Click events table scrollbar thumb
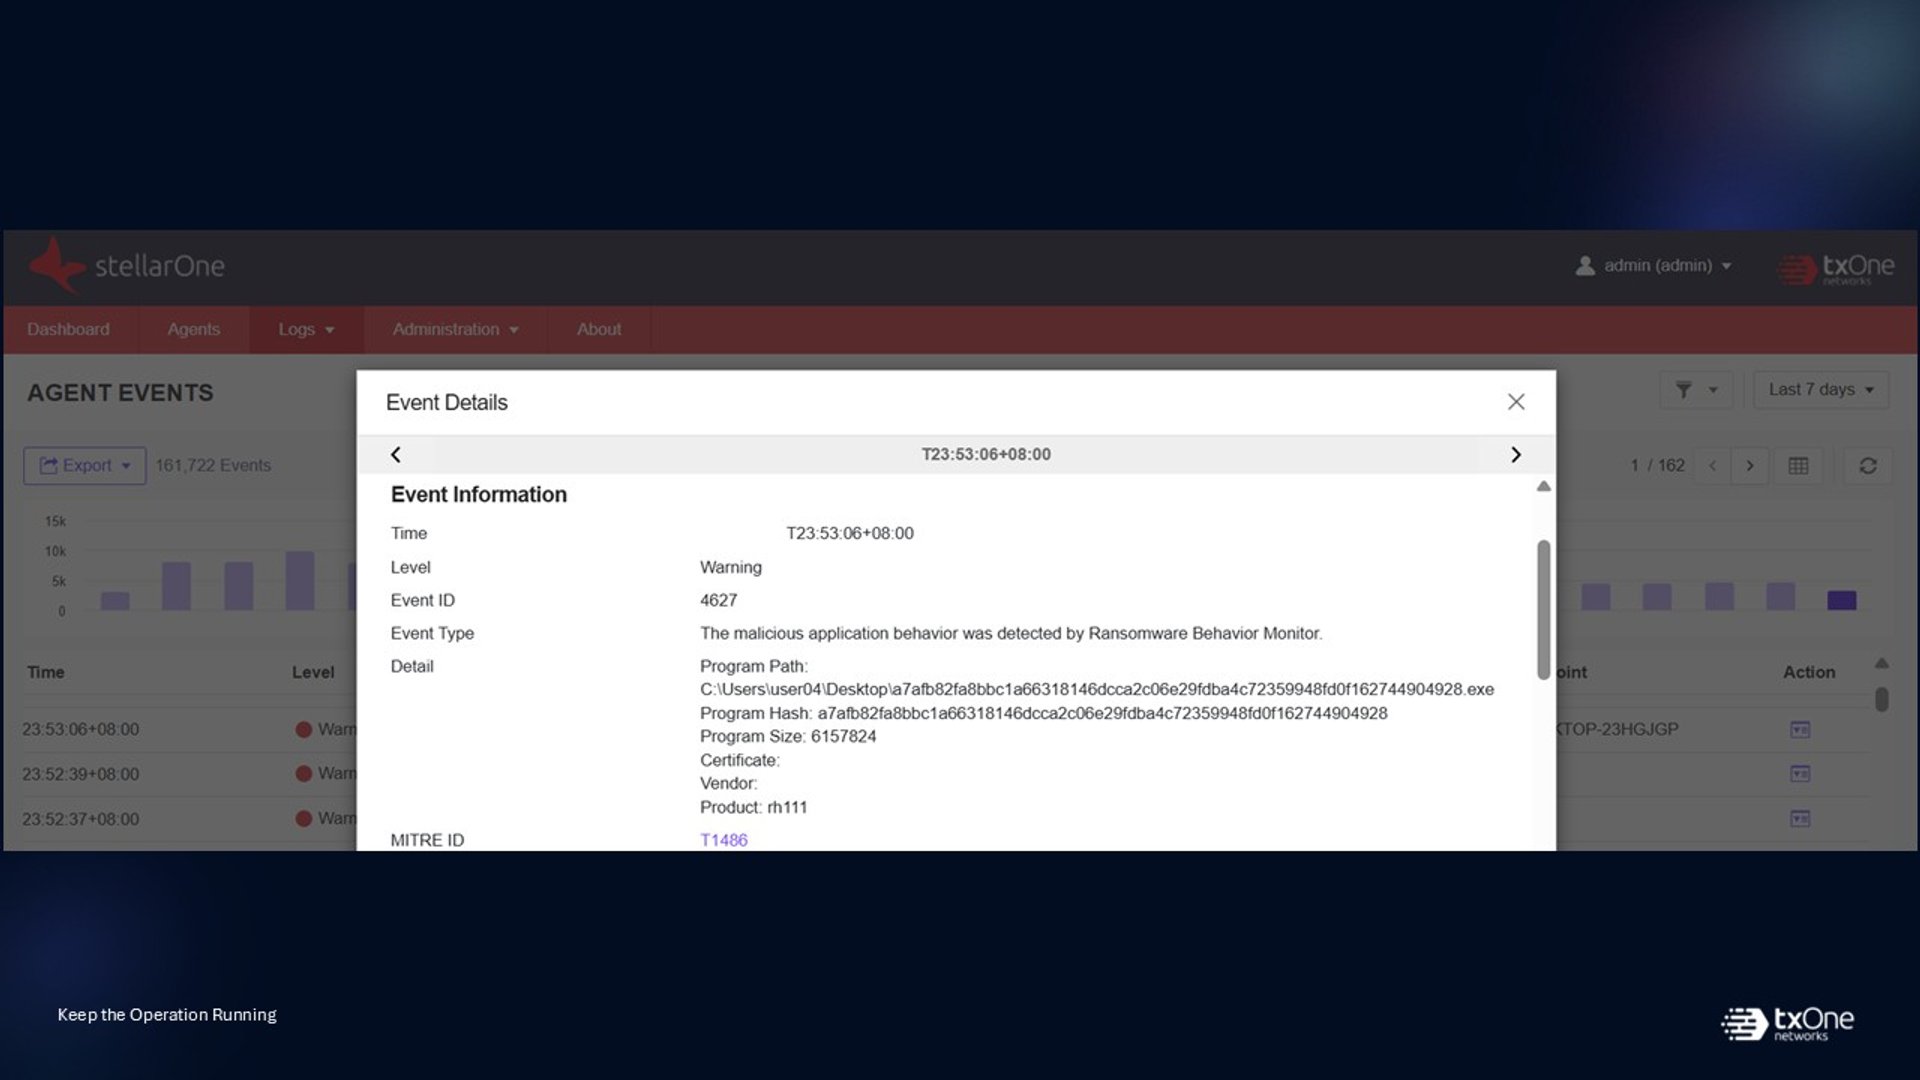The image size is (1920, 1080). point(1881,699)
